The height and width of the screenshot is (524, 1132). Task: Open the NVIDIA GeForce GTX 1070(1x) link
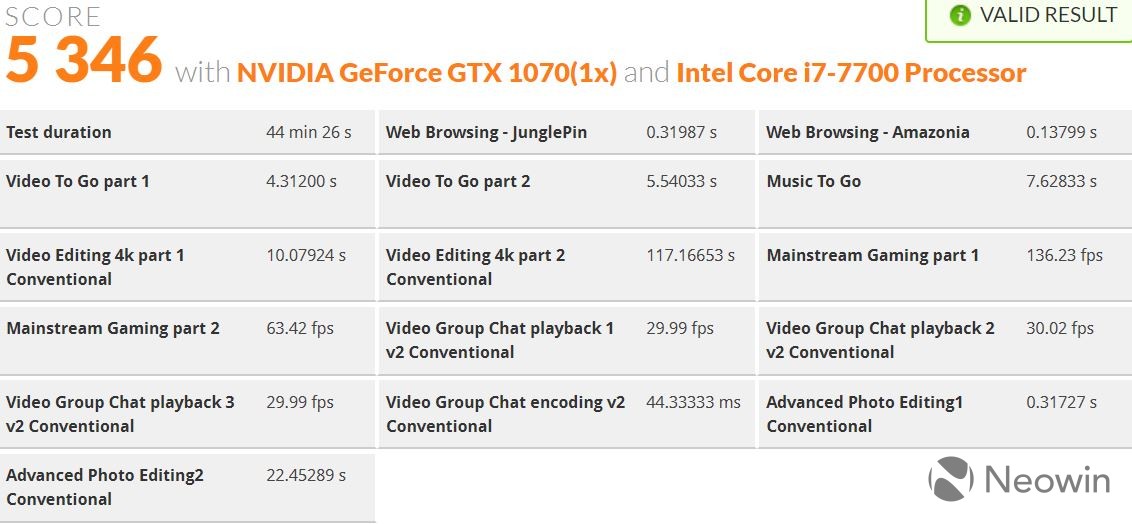point(427,73)
